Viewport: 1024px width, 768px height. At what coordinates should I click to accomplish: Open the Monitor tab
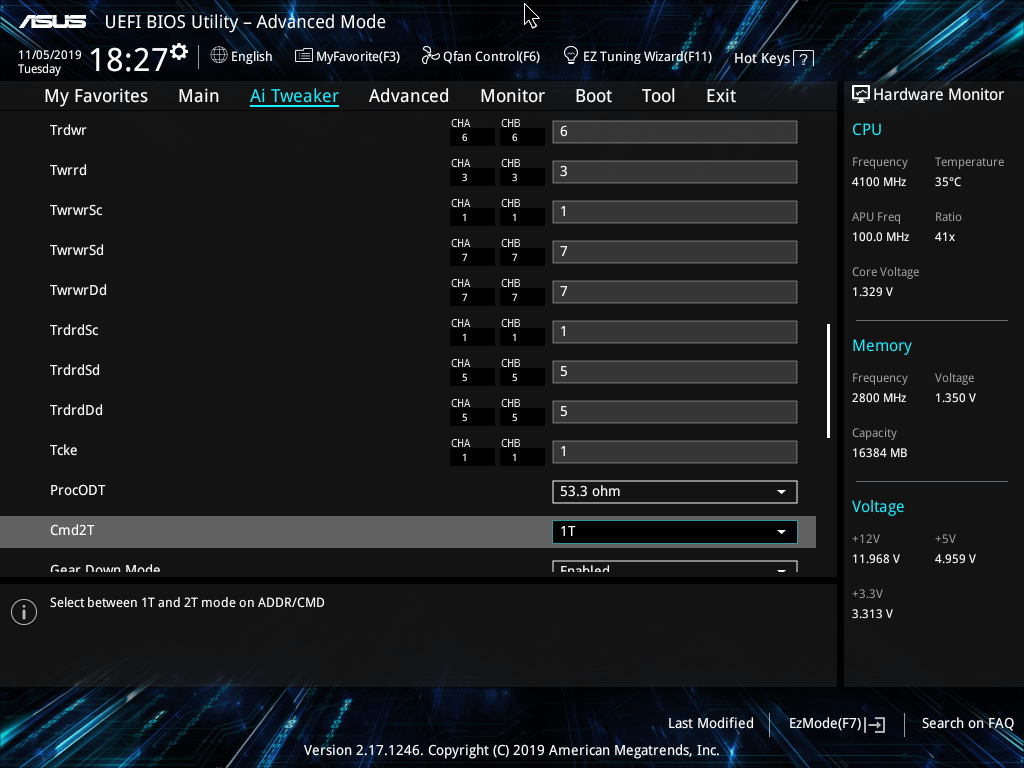(513, 96)
